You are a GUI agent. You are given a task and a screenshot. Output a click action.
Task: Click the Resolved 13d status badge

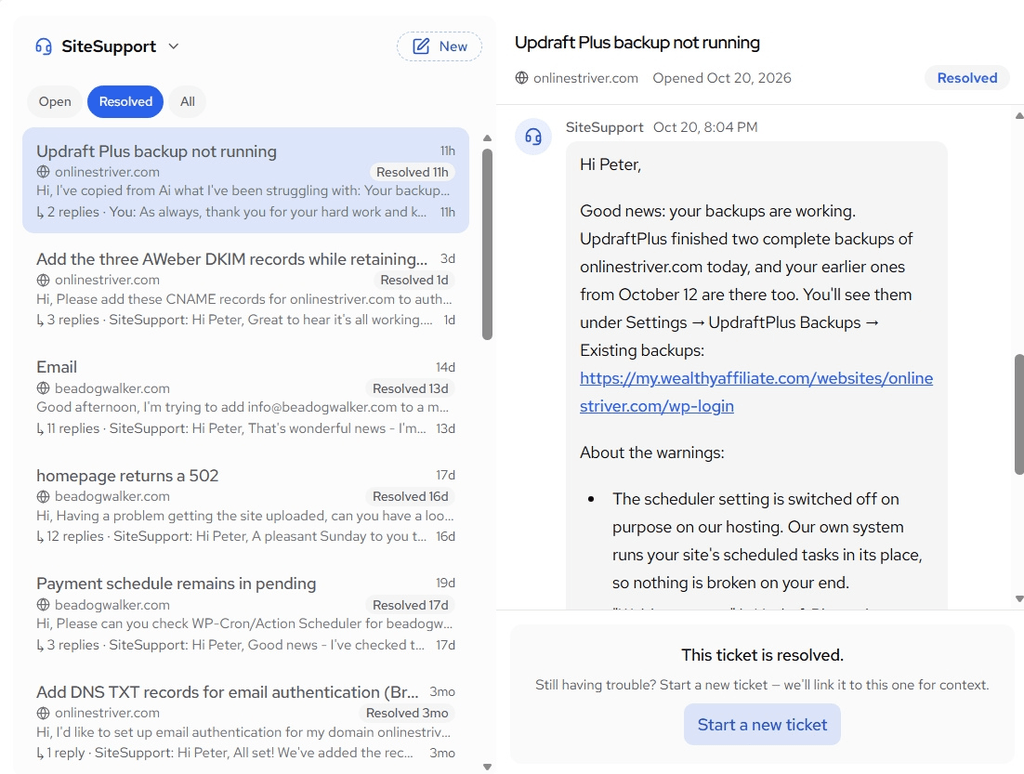[410, 389]
